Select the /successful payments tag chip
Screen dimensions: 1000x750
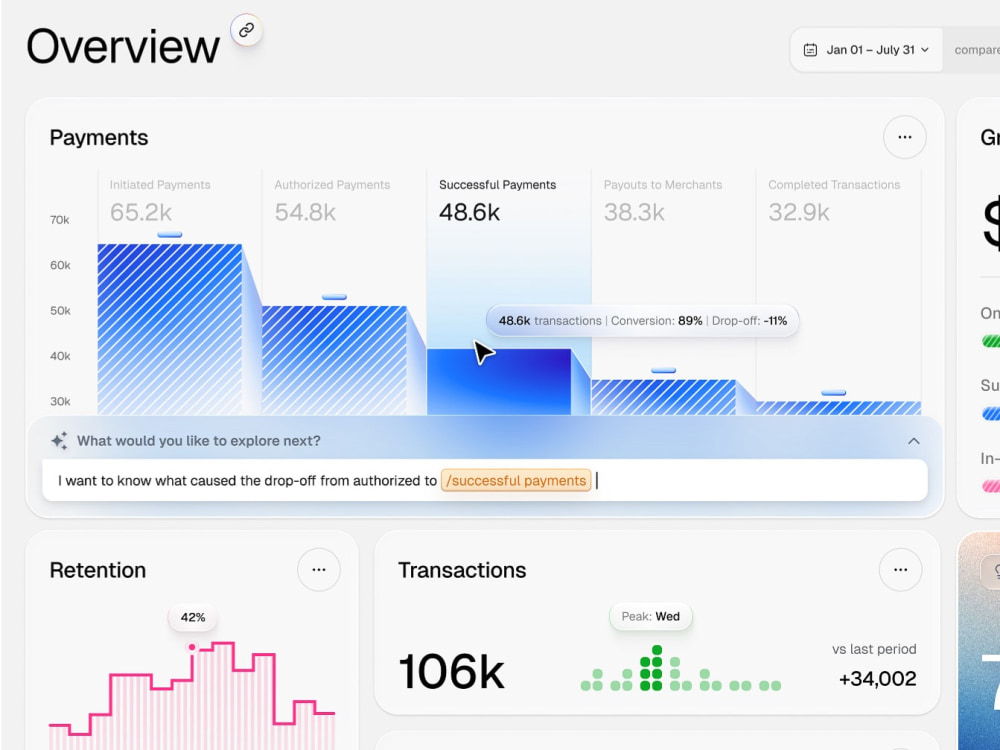click(x=516, y=480)
